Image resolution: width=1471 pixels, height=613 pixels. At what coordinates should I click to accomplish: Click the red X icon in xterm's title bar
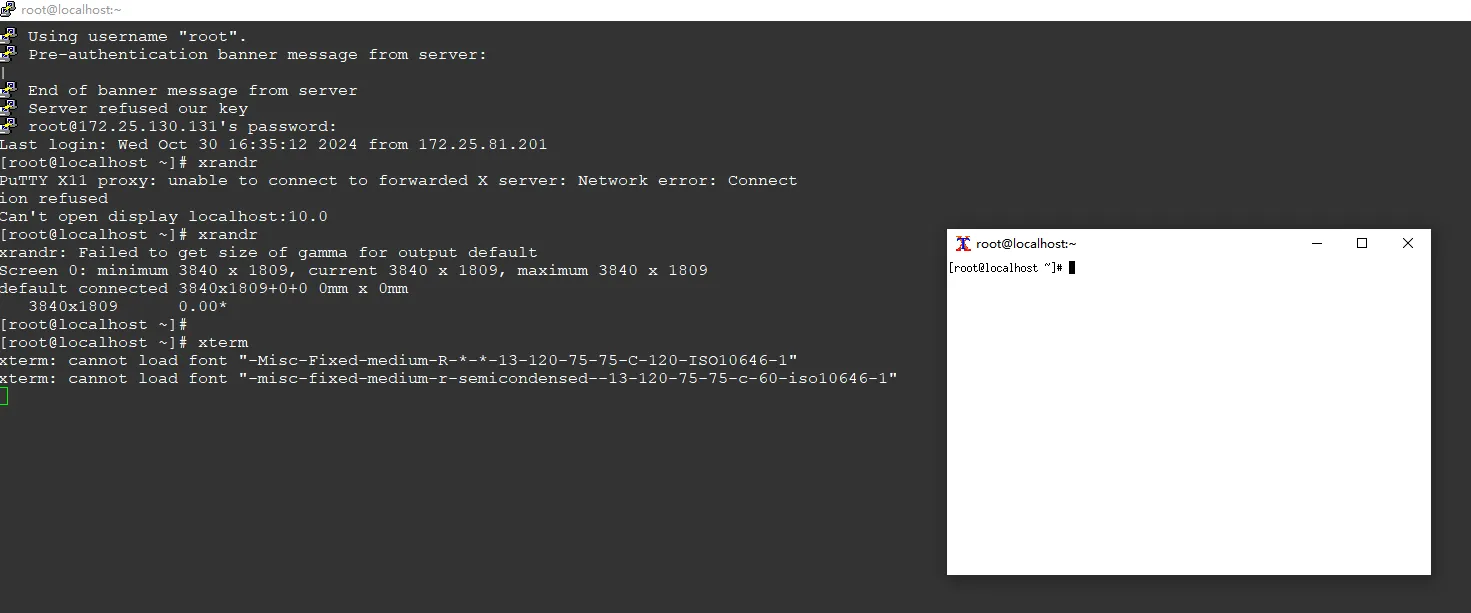[x=963, y=243]
